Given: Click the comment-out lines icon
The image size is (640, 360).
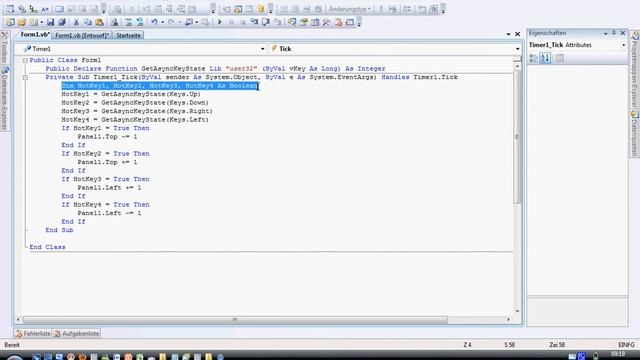Looking at the screenshot, I should coord(129,22).
